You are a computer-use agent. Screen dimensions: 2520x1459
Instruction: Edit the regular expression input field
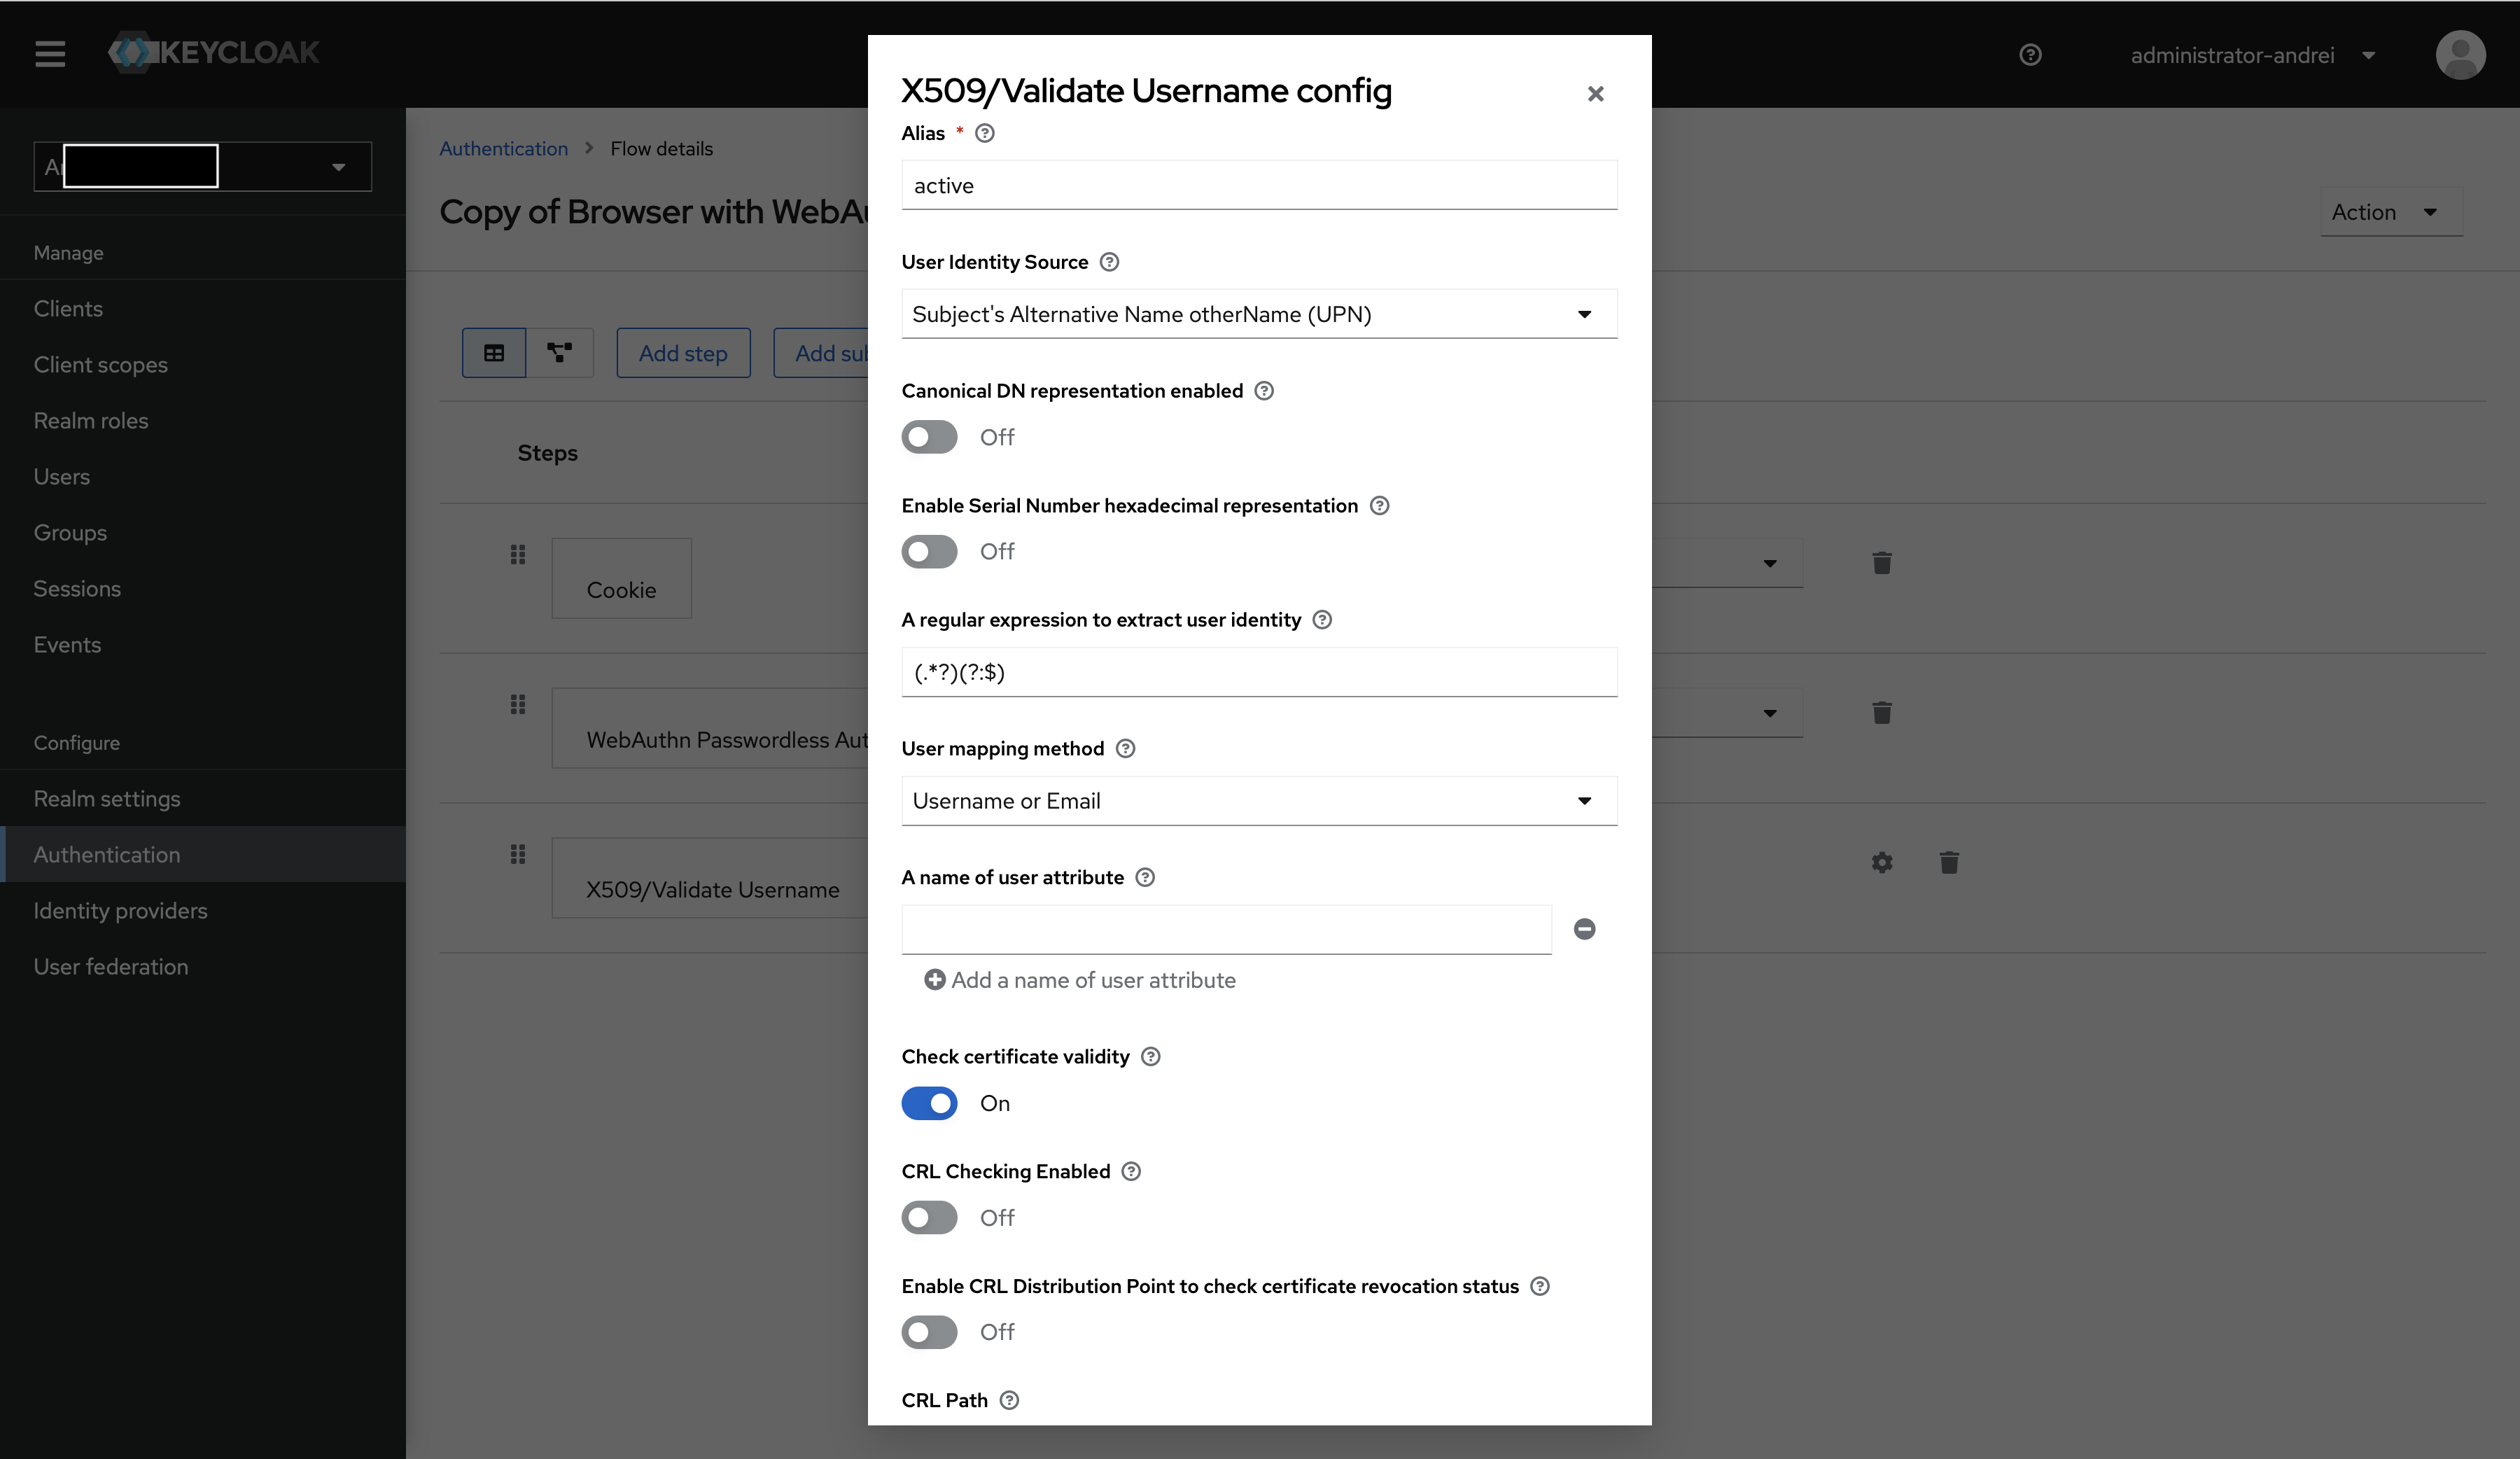(x=1258, y=672)
